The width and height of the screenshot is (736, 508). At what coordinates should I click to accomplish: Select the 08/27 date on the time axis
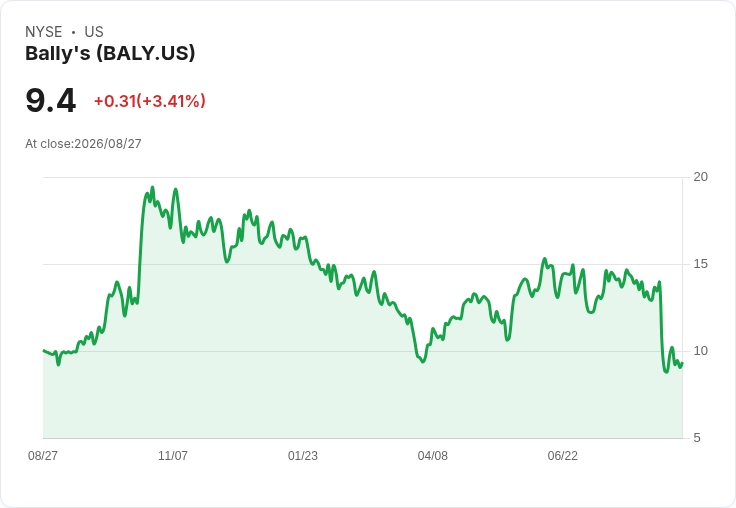pos(43,456)
